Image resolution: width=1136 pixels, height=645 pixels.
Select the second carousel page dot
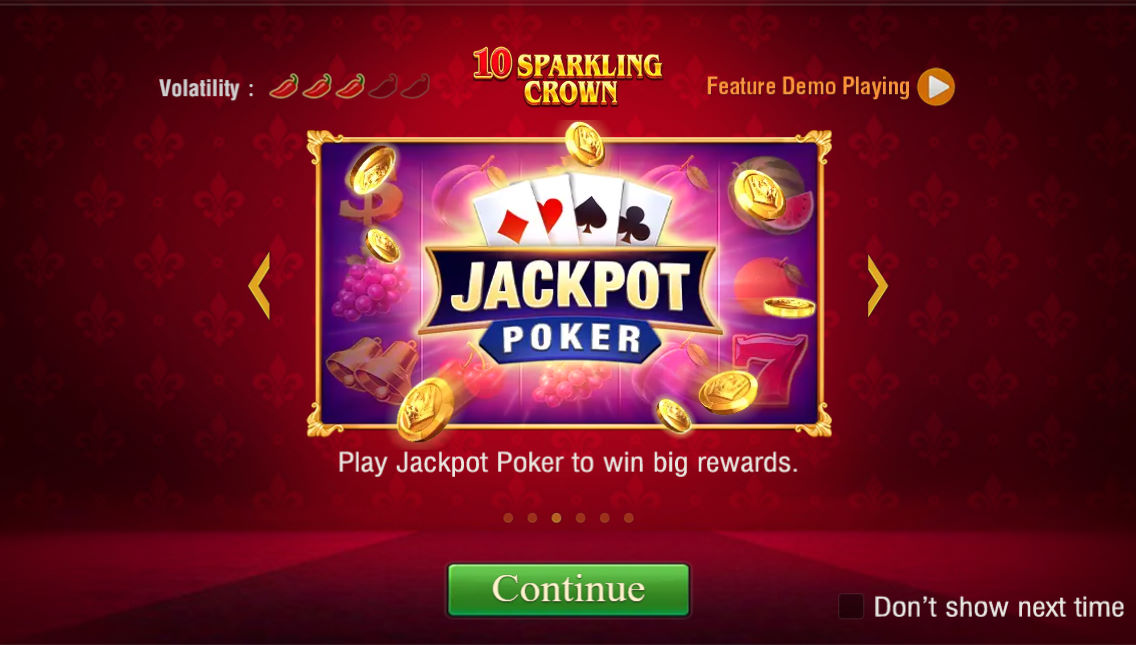532,517
